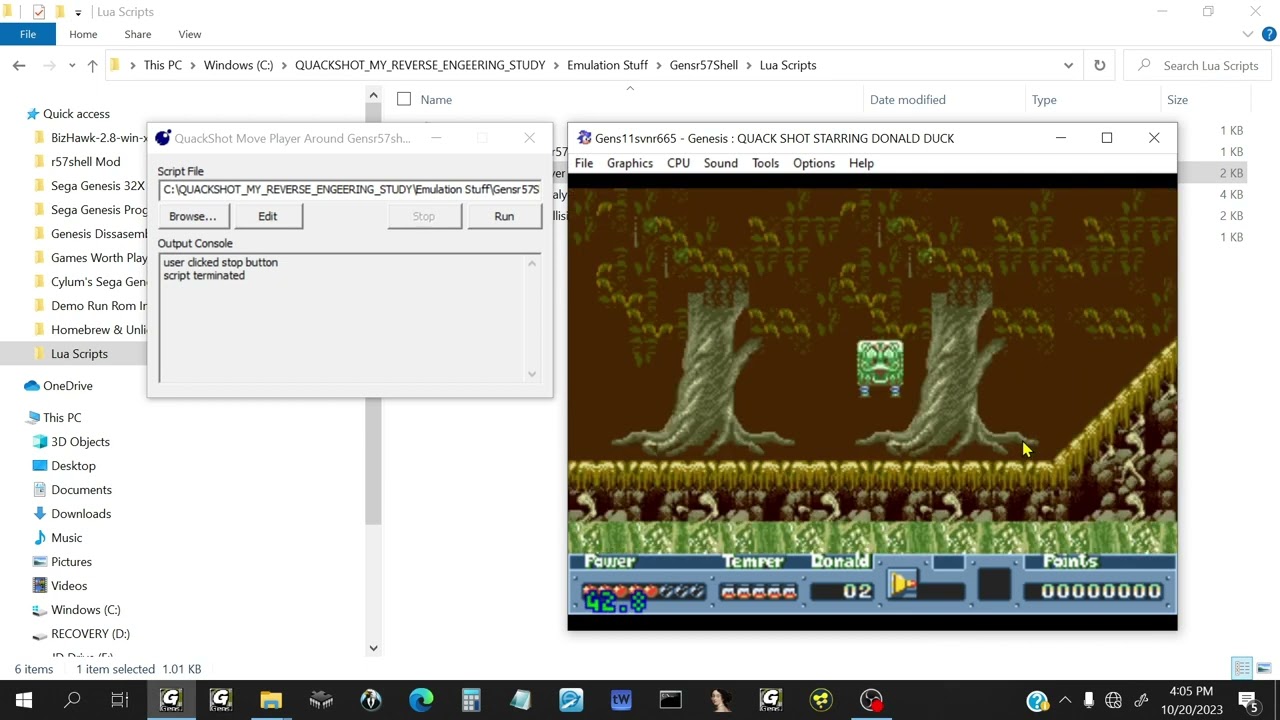The height and width of the screenshot is (720, 1280).
Task: Sort by the Size column header
Action: tap(1177, 99)
